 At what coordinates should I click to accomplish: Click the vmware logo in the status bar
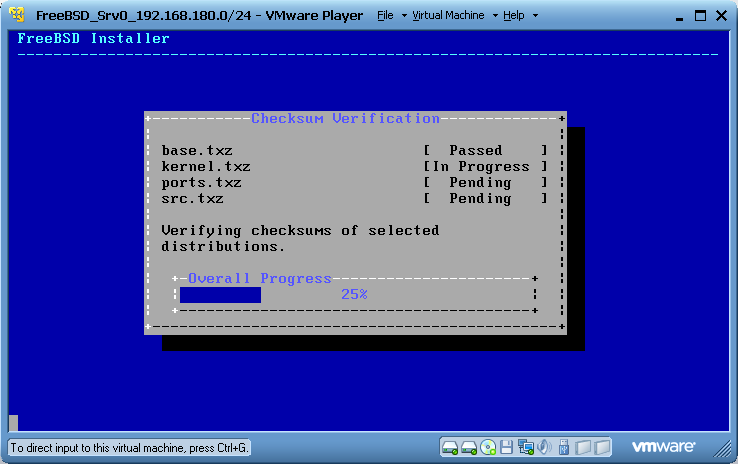tap(663, 447)
